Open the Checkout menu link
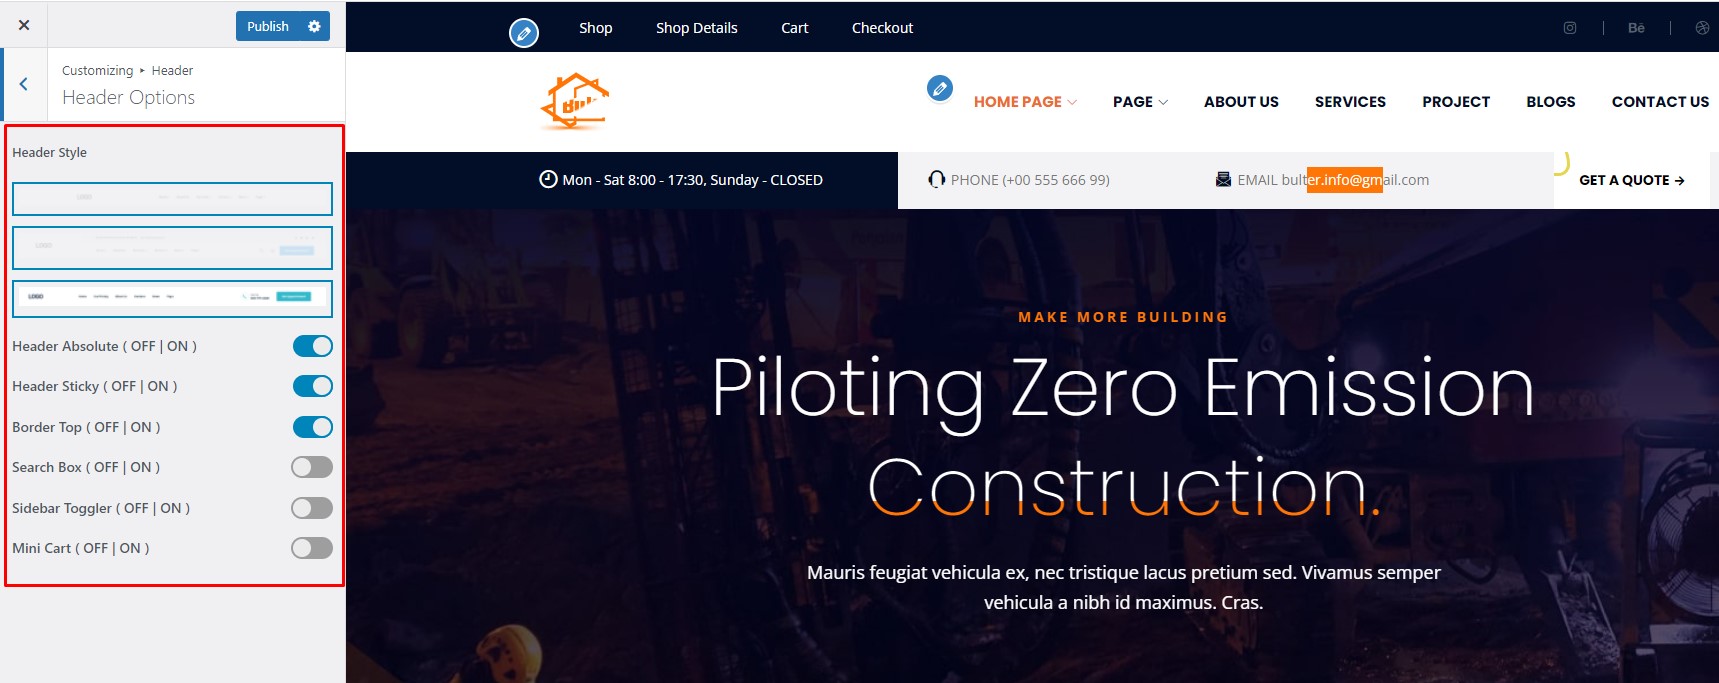 pos(882,28)
